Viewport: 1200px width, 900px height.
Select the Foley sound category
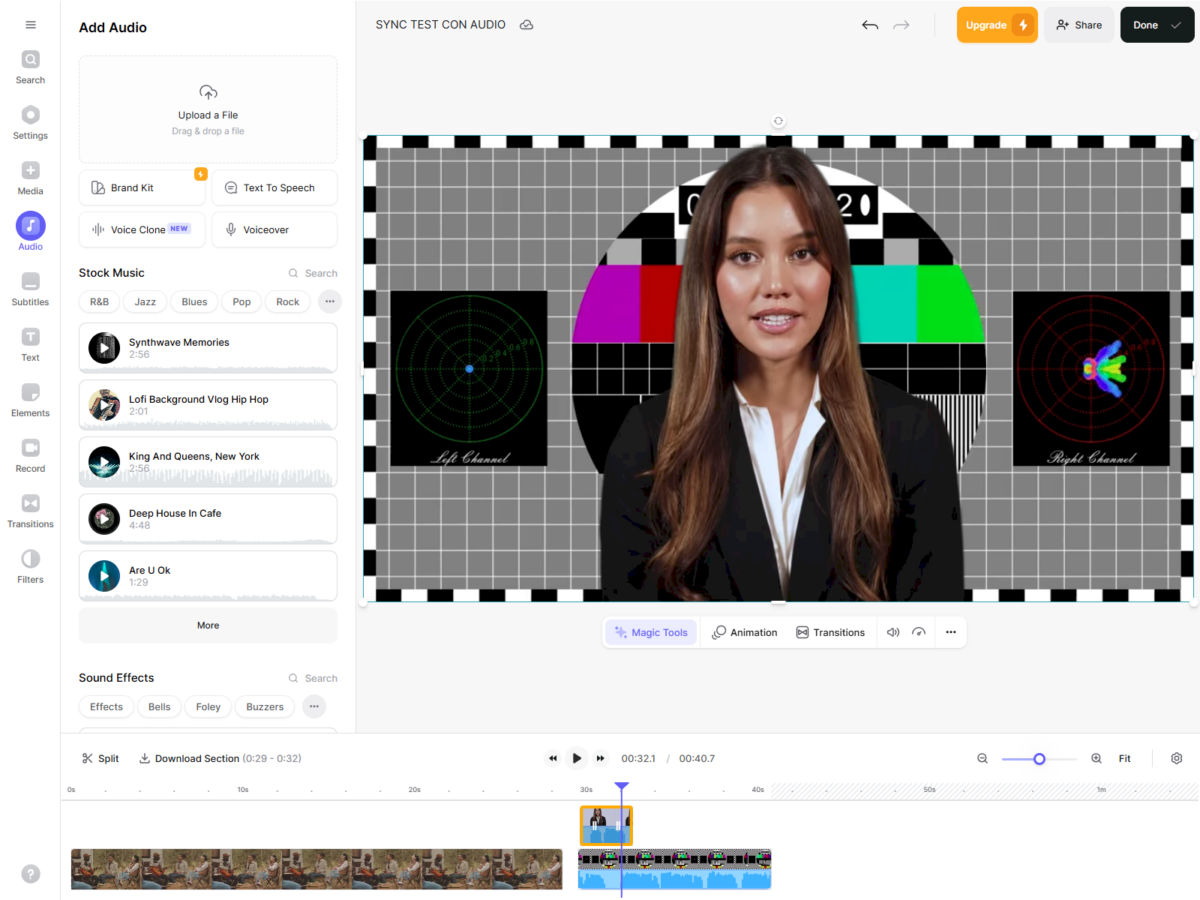pos(208,706)
